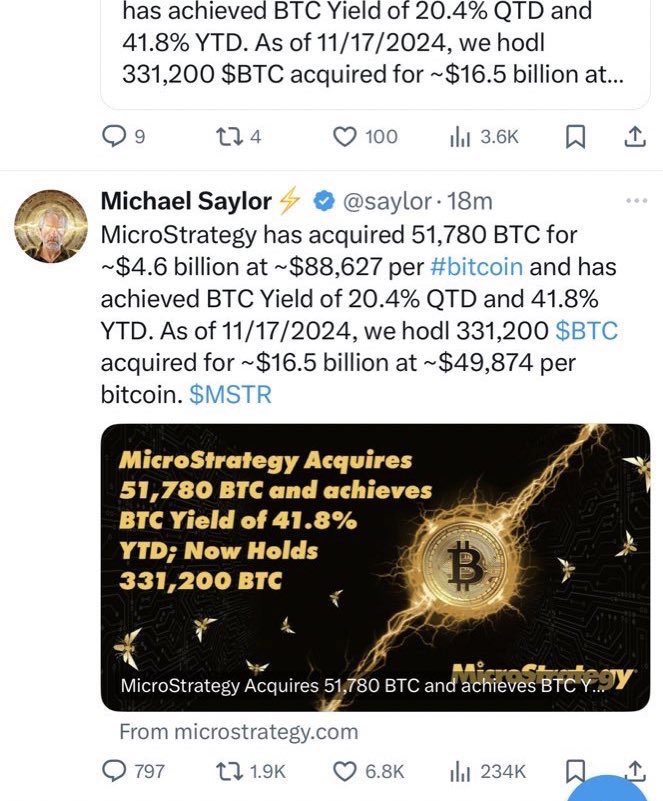Image resolution: width=663 pixels, height=801 pixels.
Task: Bookmark the top tweet
Action: click(x=575, y=136)
